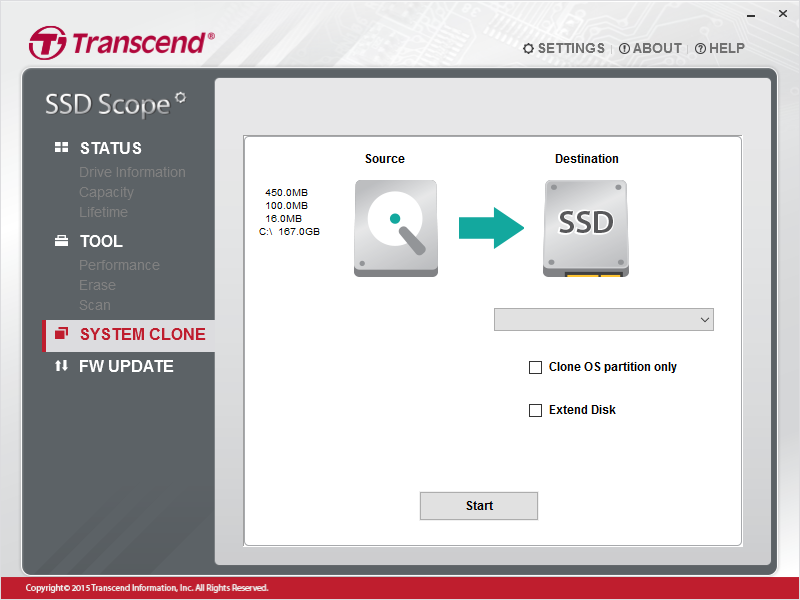Click the Status grid icon in sidebar
The image size is (800, 600).
61,148
